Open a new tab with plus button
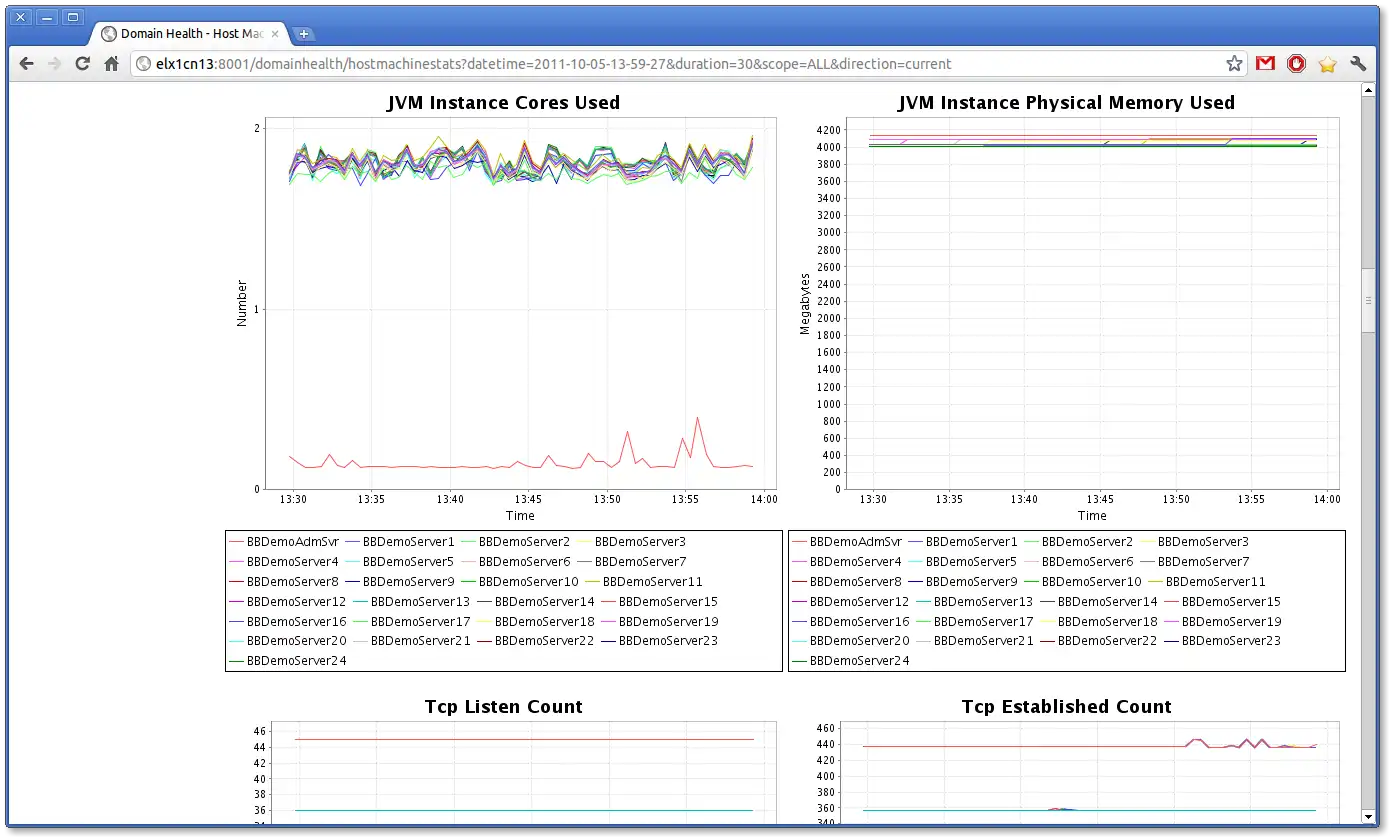Image resolution: width=1389 pixels, height=837 pixels. click(304, 34)
